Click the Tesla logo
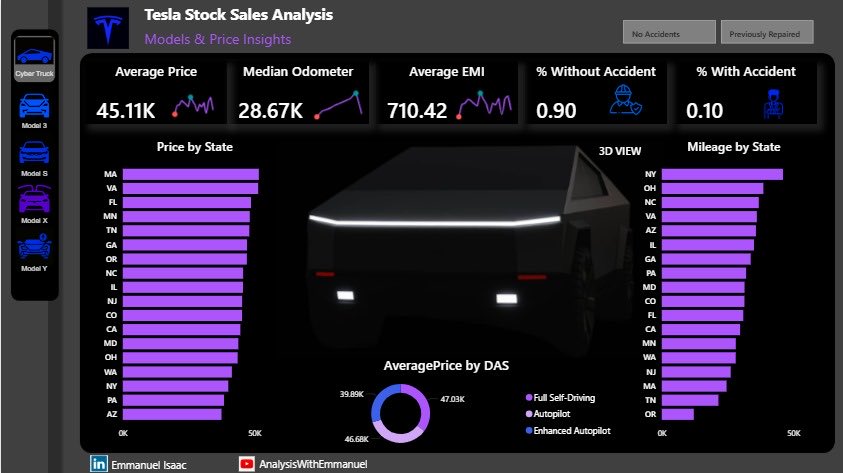The width and height of the screenshot is (843, 473). click(108, 28)
